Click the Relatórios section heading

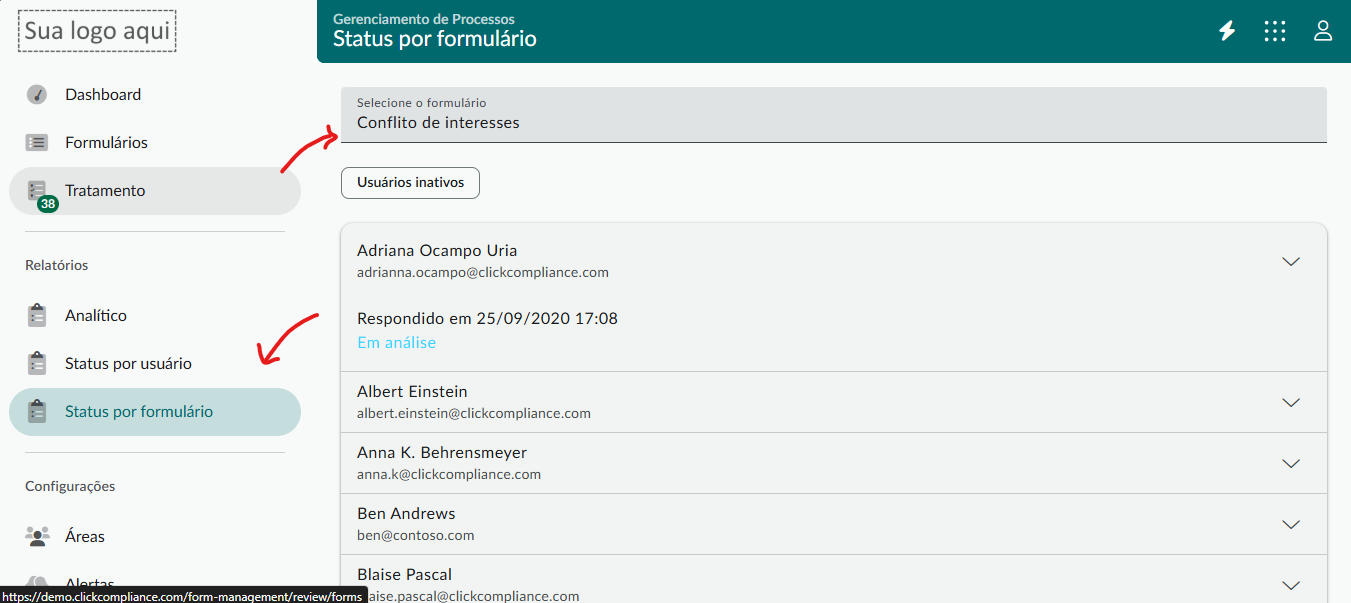pyautogui.click(x=57, y=265)
